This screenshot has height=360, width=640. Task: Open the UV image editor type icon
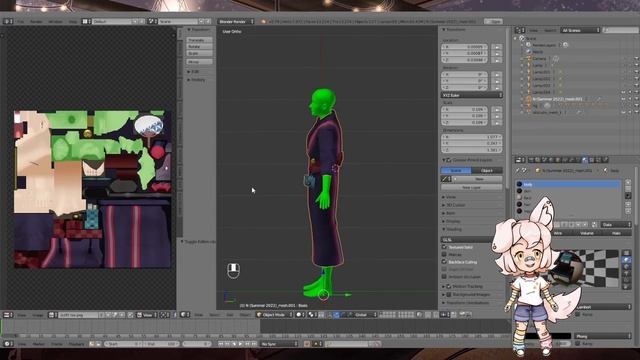click(8, 315)
